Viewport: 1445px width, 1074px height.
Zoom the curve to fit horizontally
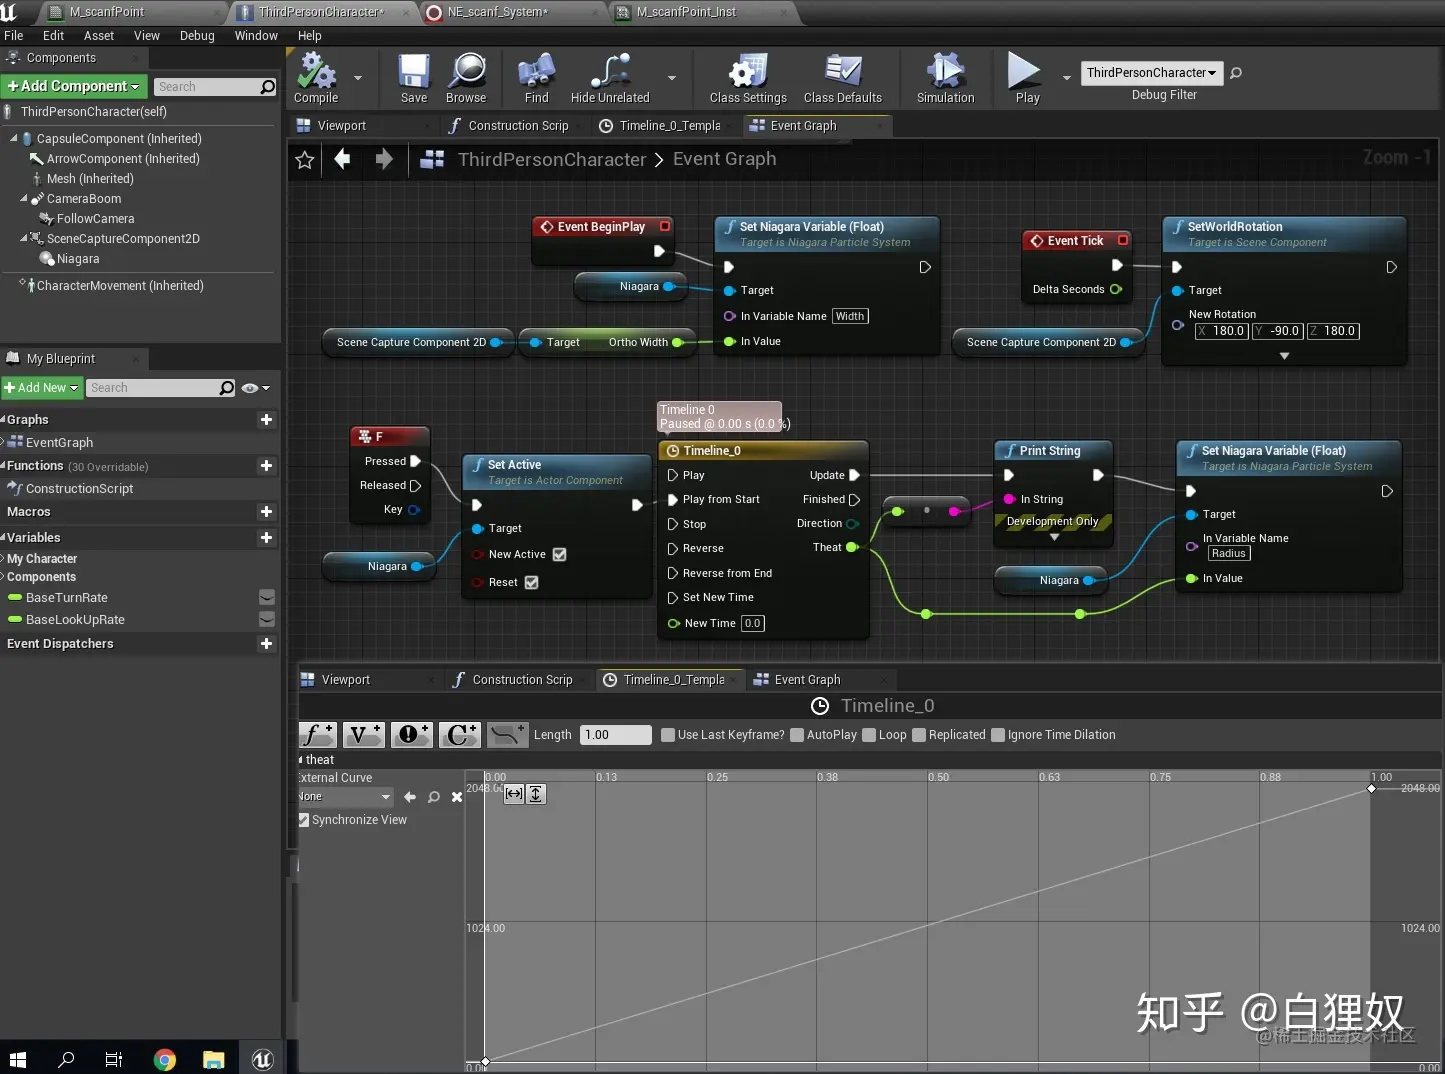click(x=514, y=794)
